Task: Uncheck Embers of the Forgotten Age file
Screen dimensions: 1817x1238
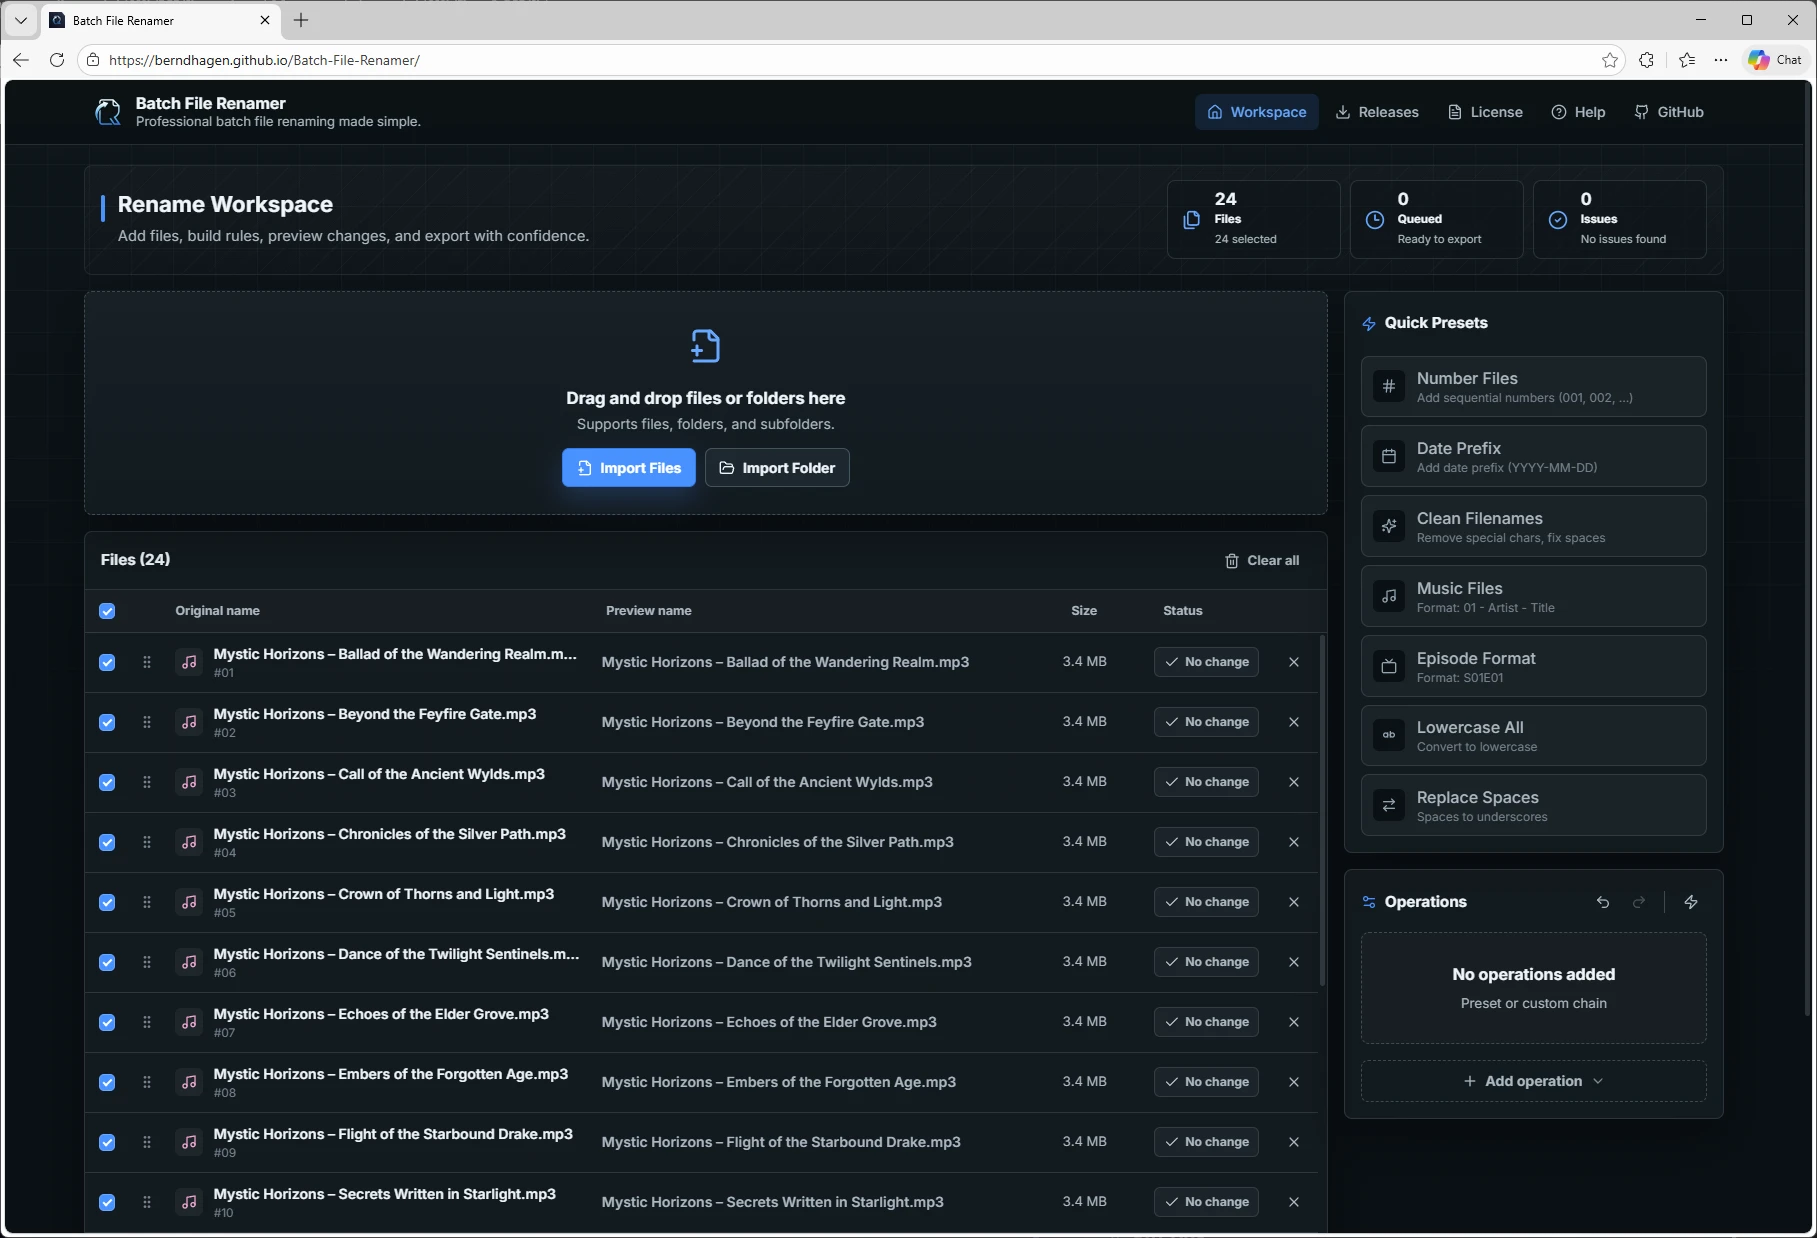Action: (x=107, y=1082)
